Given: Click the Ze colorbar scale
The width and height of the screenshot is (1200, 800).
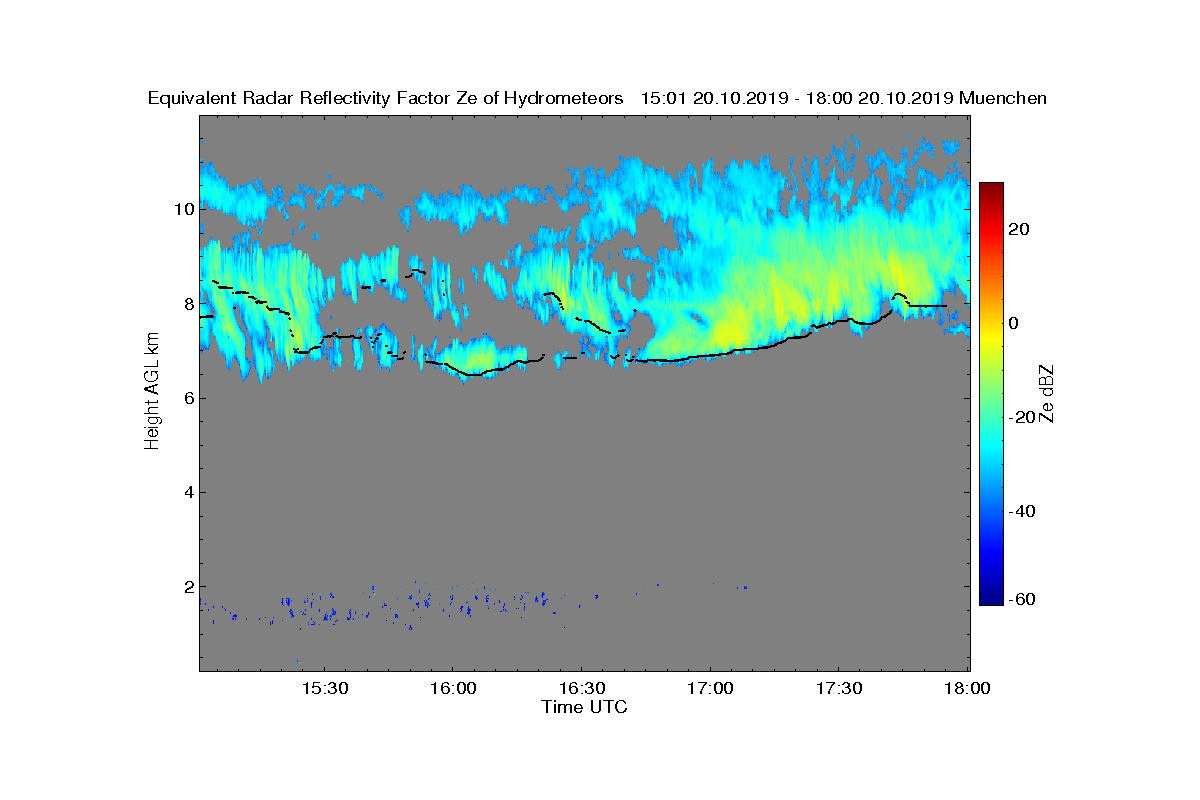Looking at the screenshot, I should pos(991,394).
